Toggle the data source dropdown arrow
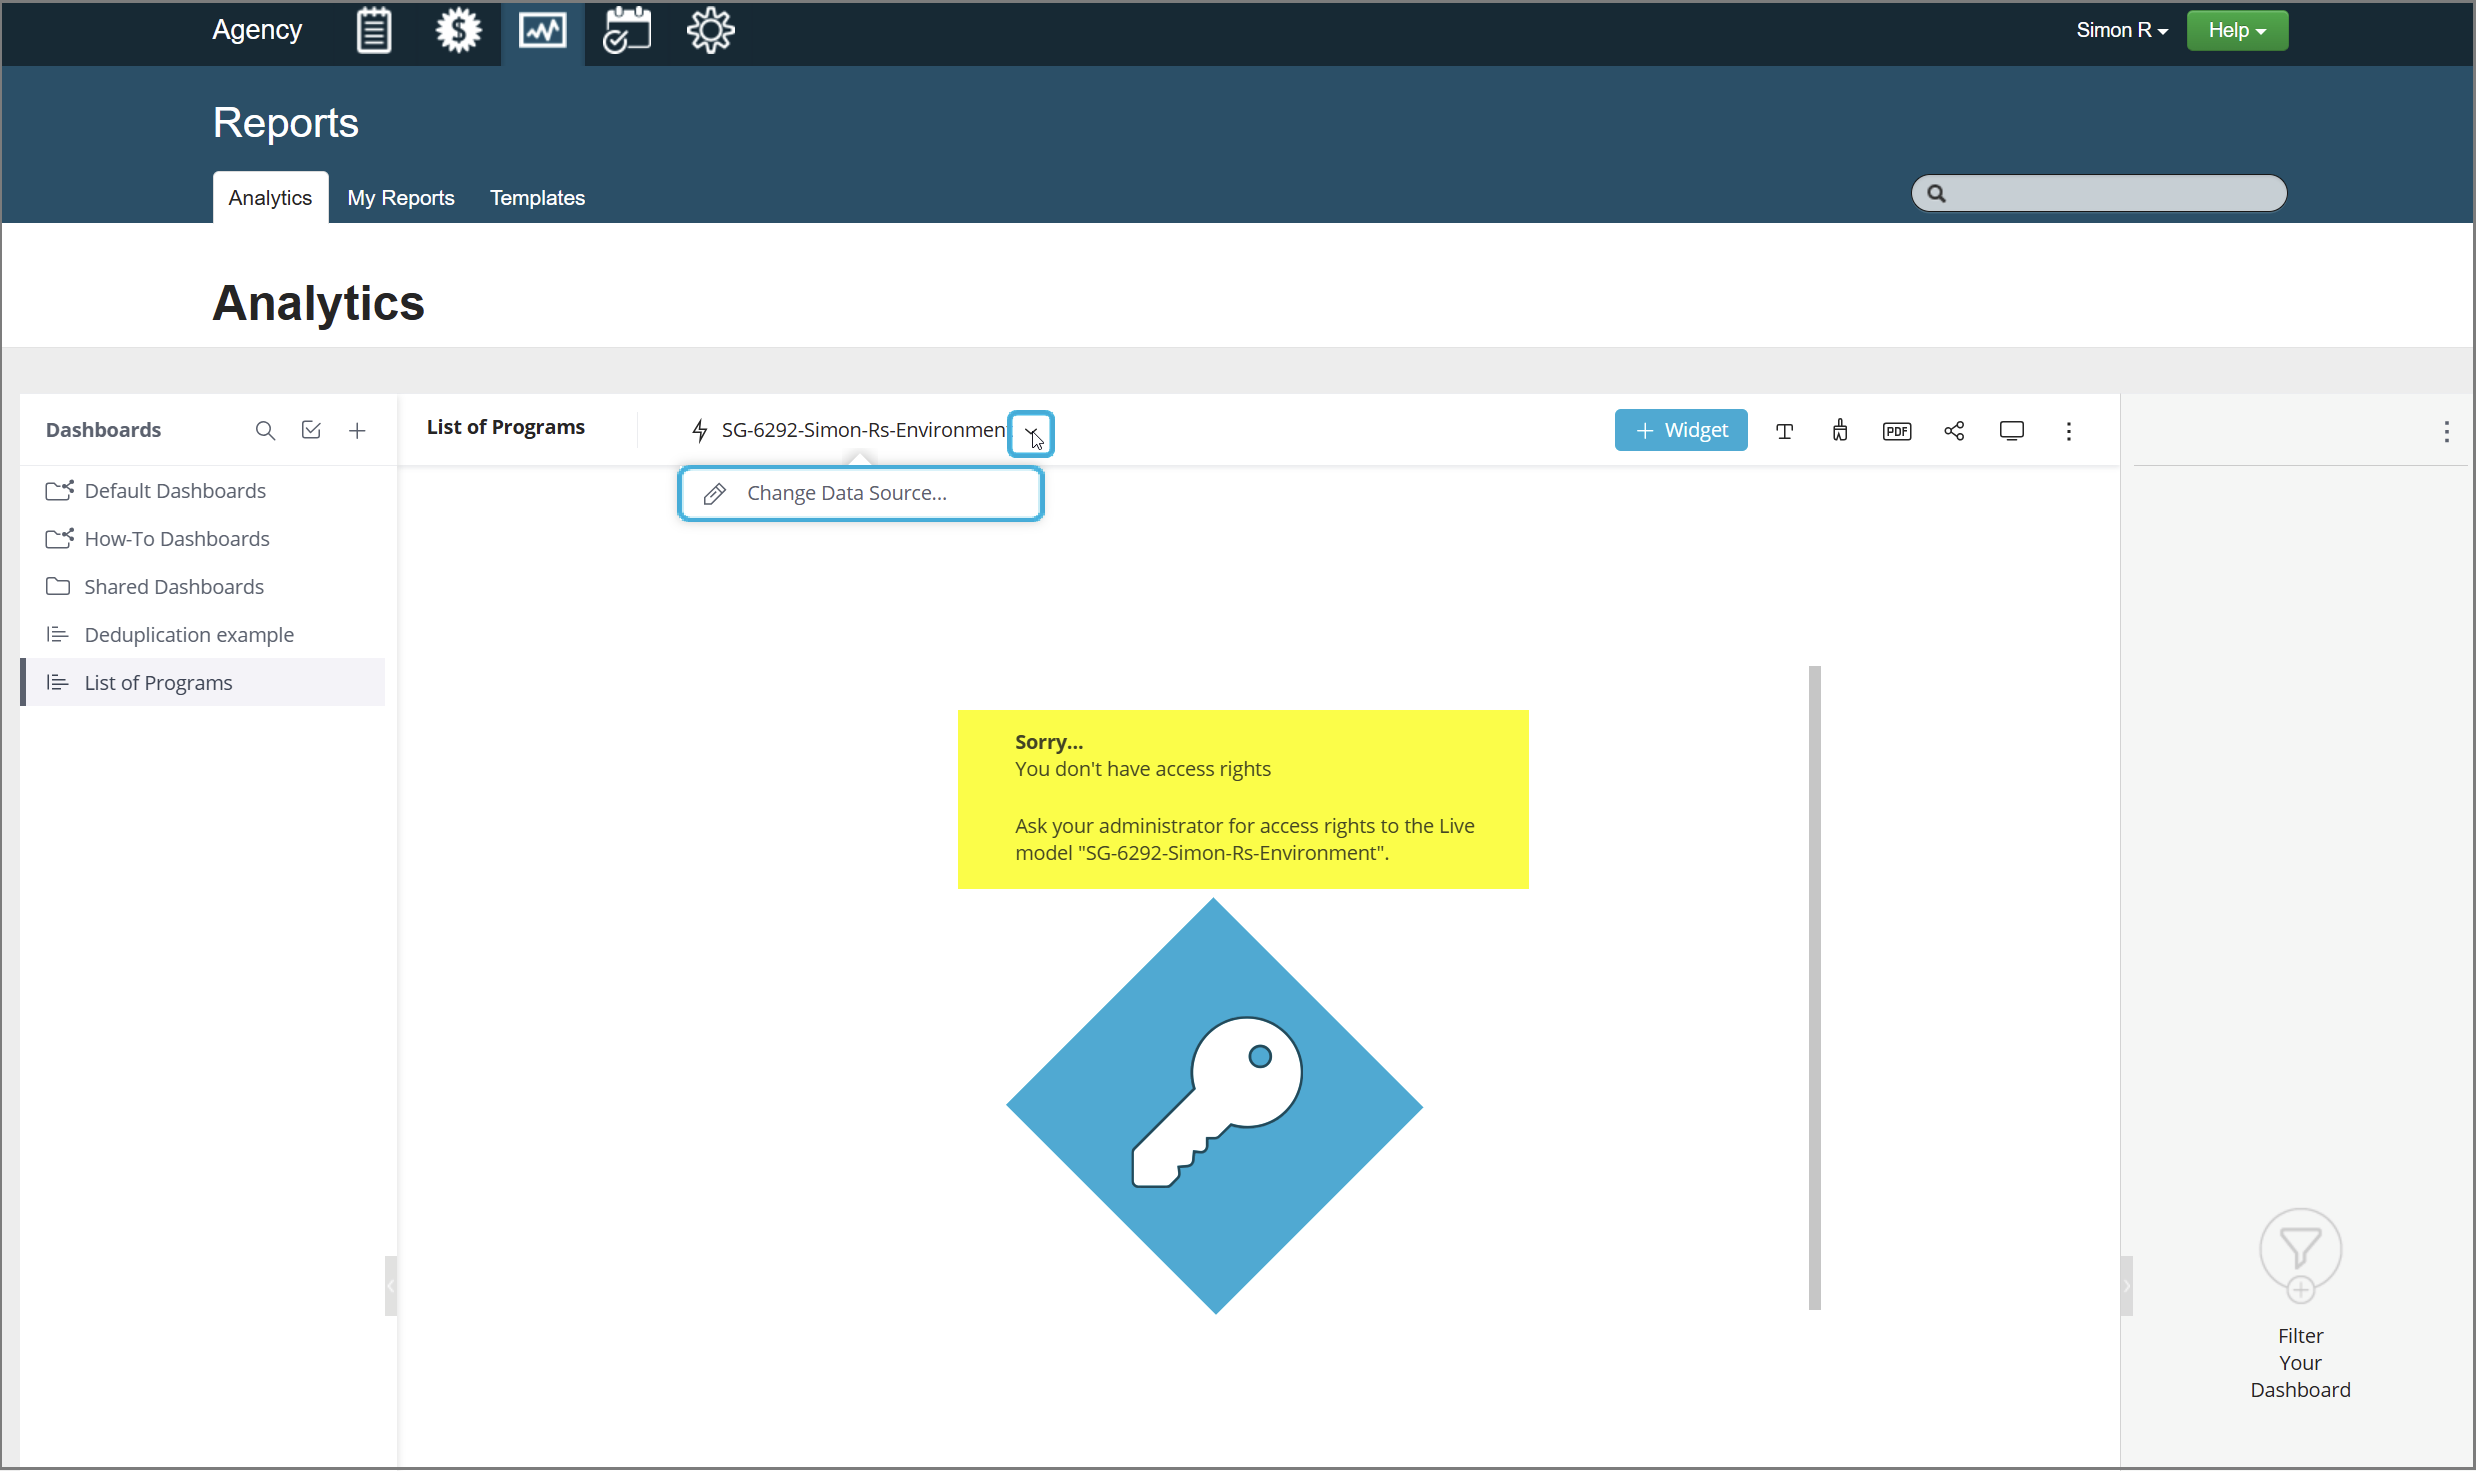Screen dimensions: 2476x1471 (1031, 433)
